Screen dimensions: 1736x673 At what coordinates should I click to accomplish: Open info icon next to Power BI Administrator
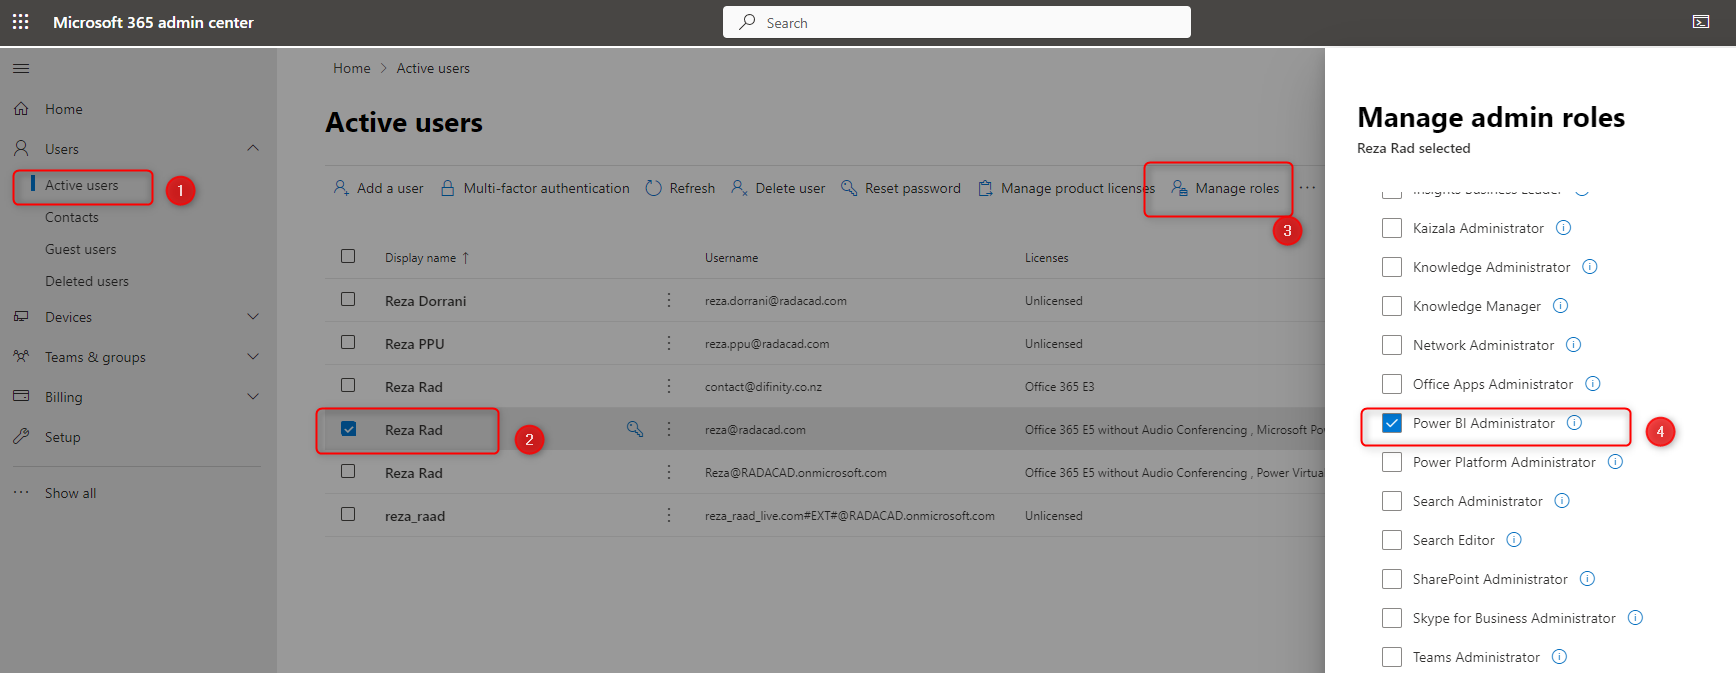coord(1574,423)
